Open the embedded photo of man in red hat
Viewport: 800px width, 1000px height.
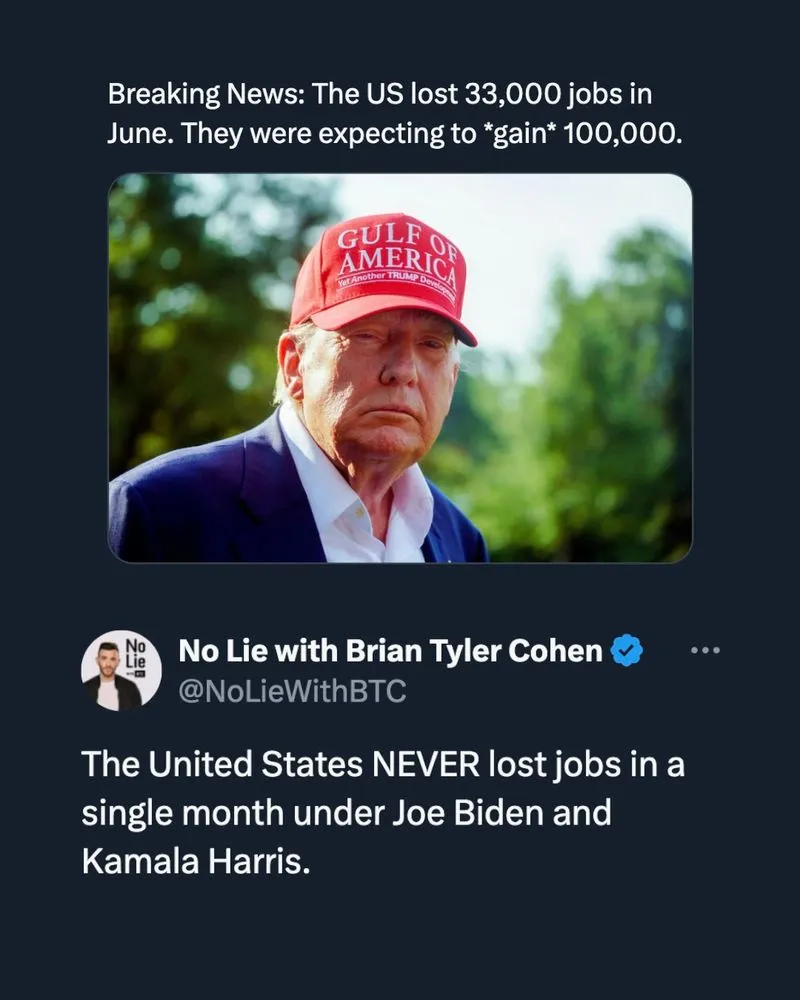coord(400,367)
